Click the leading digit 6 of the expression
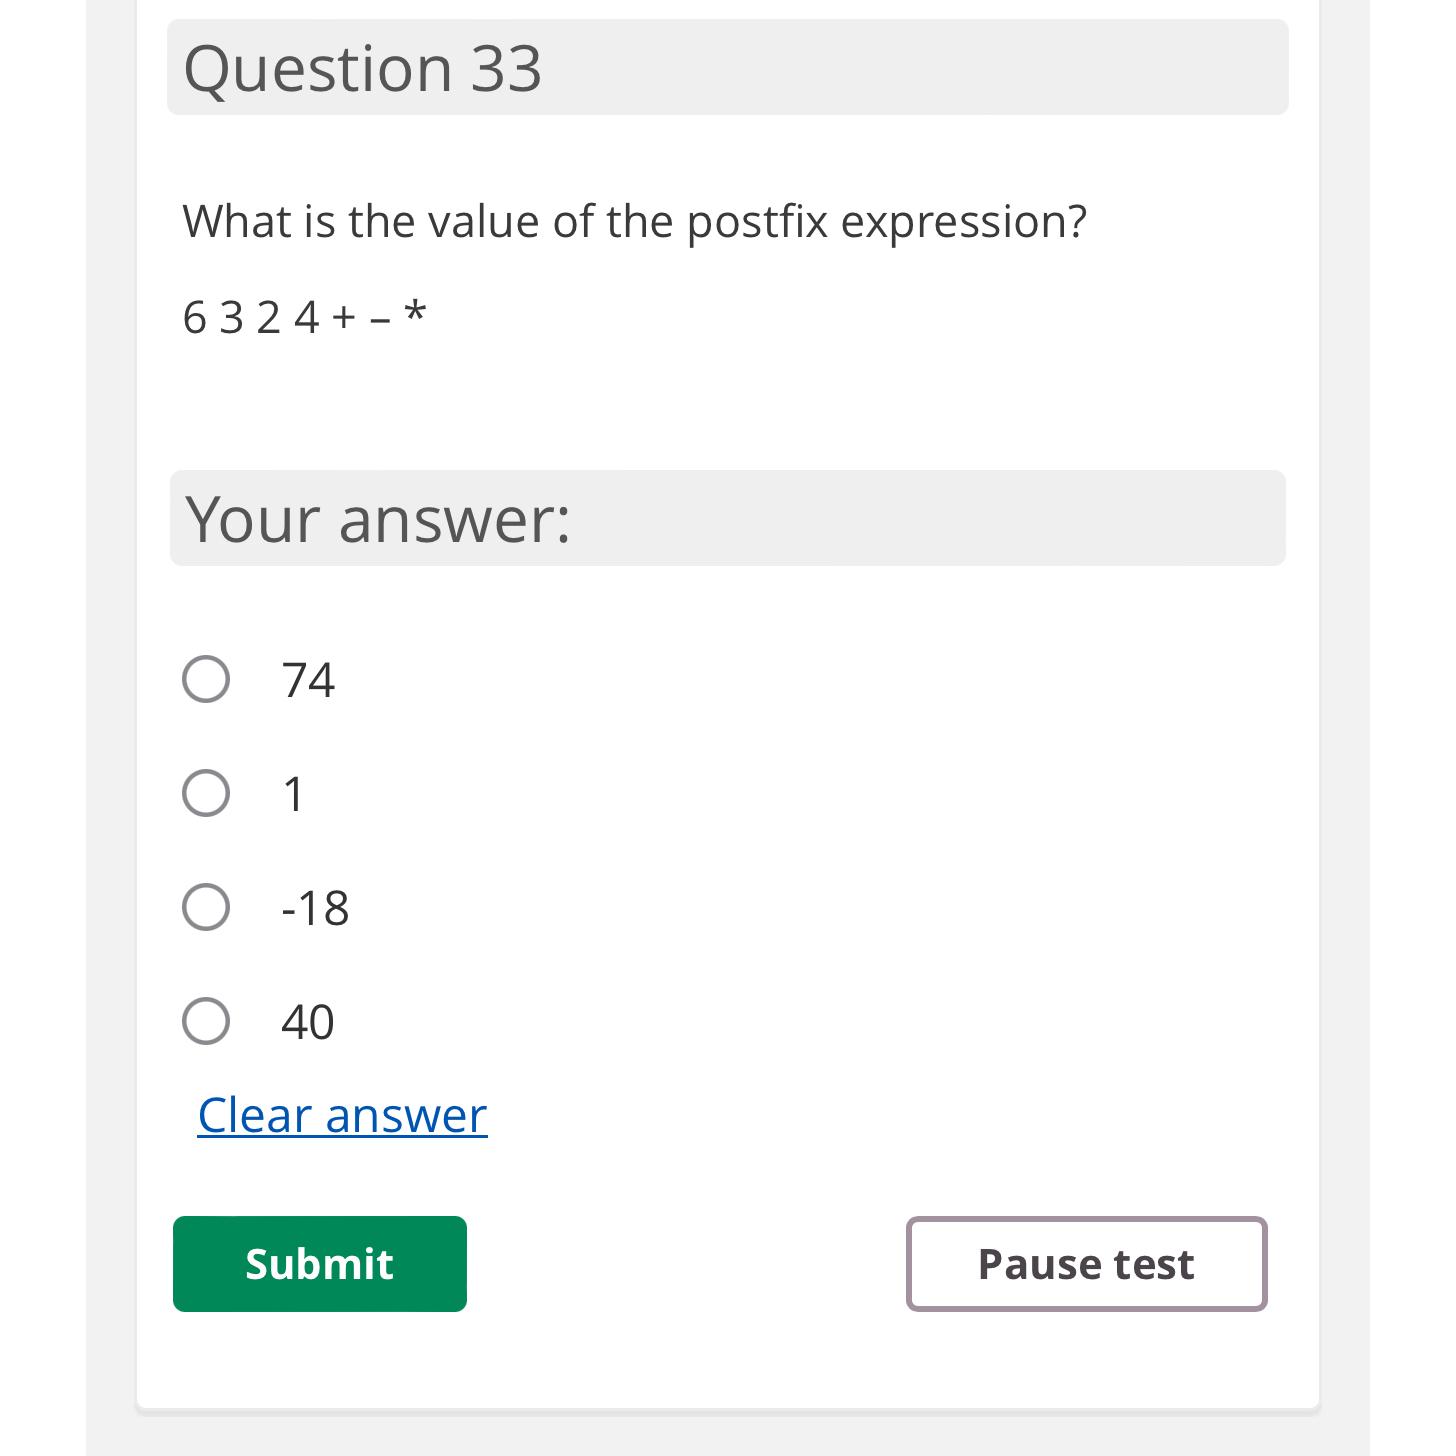The height and width of the screenshot is (1456, 1456). (x=194, y=318)
